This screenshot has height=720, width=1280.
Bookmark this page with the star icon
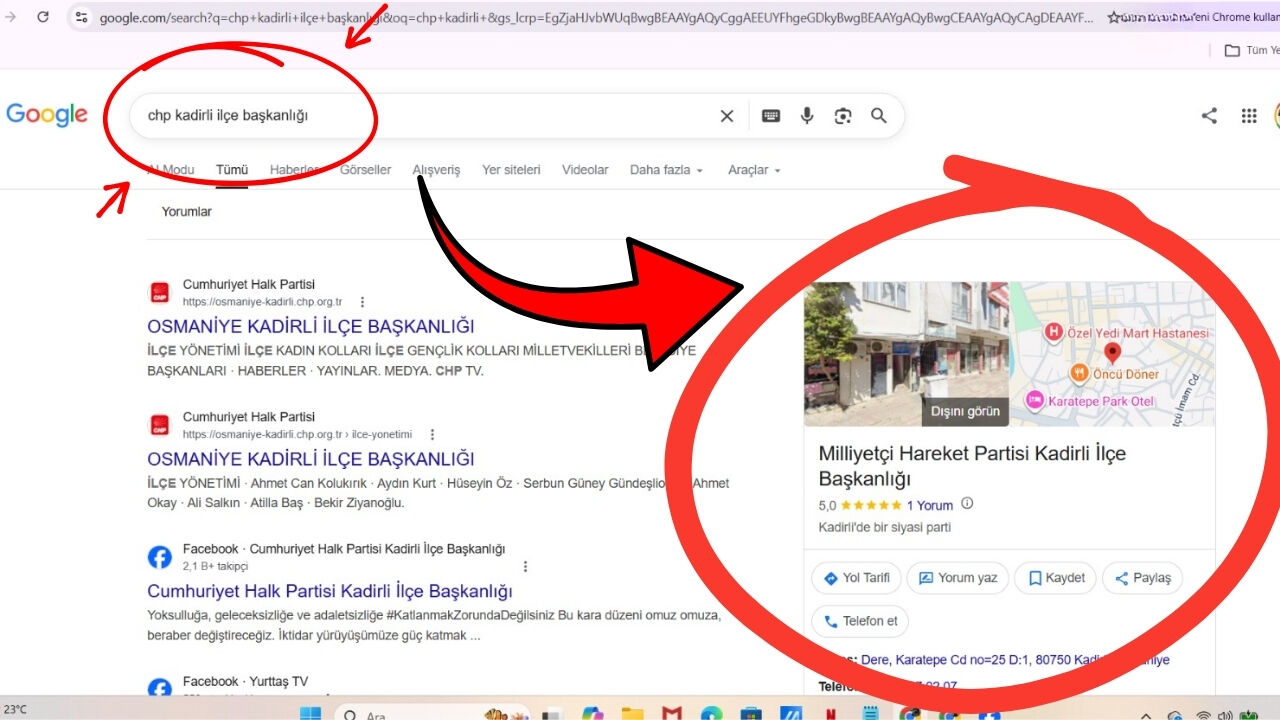tap(1114, 17)
